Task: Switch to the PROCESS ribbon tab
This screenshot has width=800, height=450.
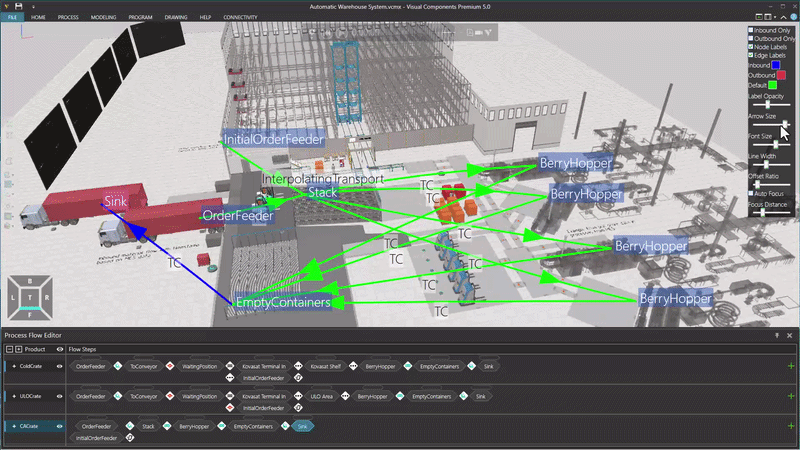Action: pyautogui.click(x=68, y=17)
